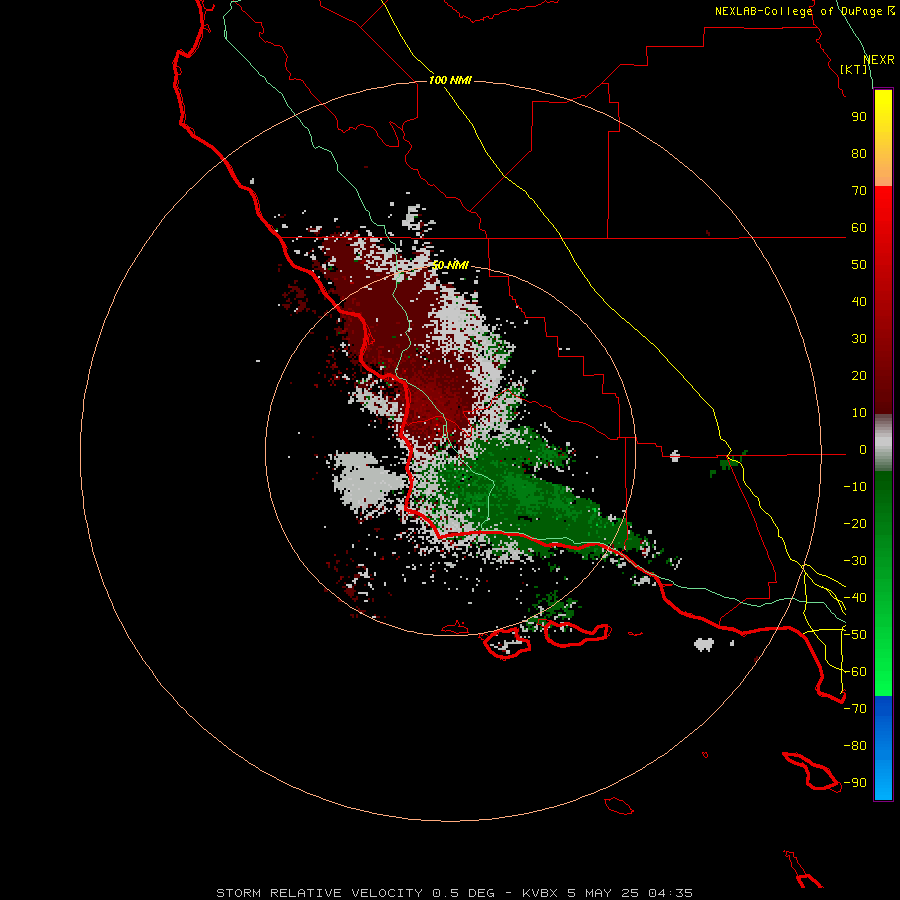Pick the blue segment at the color bar bottom

[x=883, y=747]
